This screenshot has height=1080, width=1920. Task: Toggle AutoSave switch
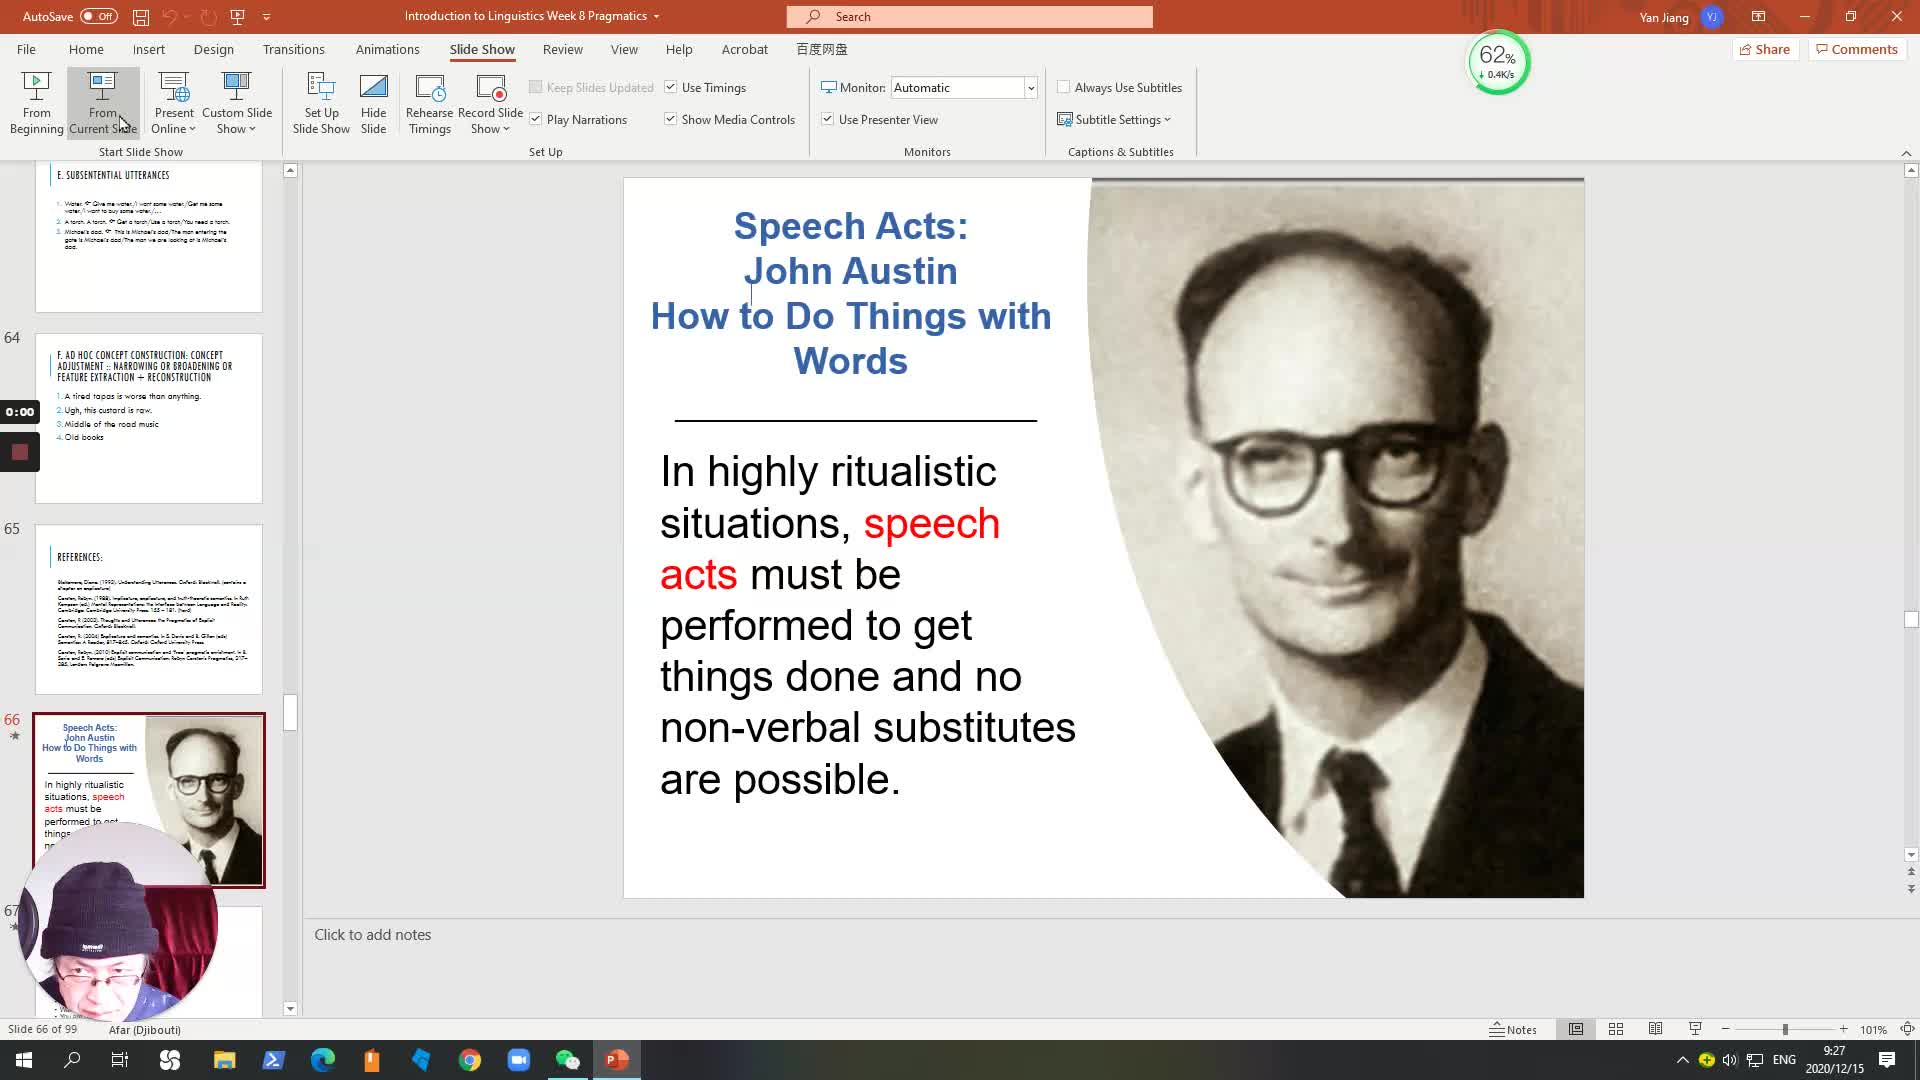(98, 16)
